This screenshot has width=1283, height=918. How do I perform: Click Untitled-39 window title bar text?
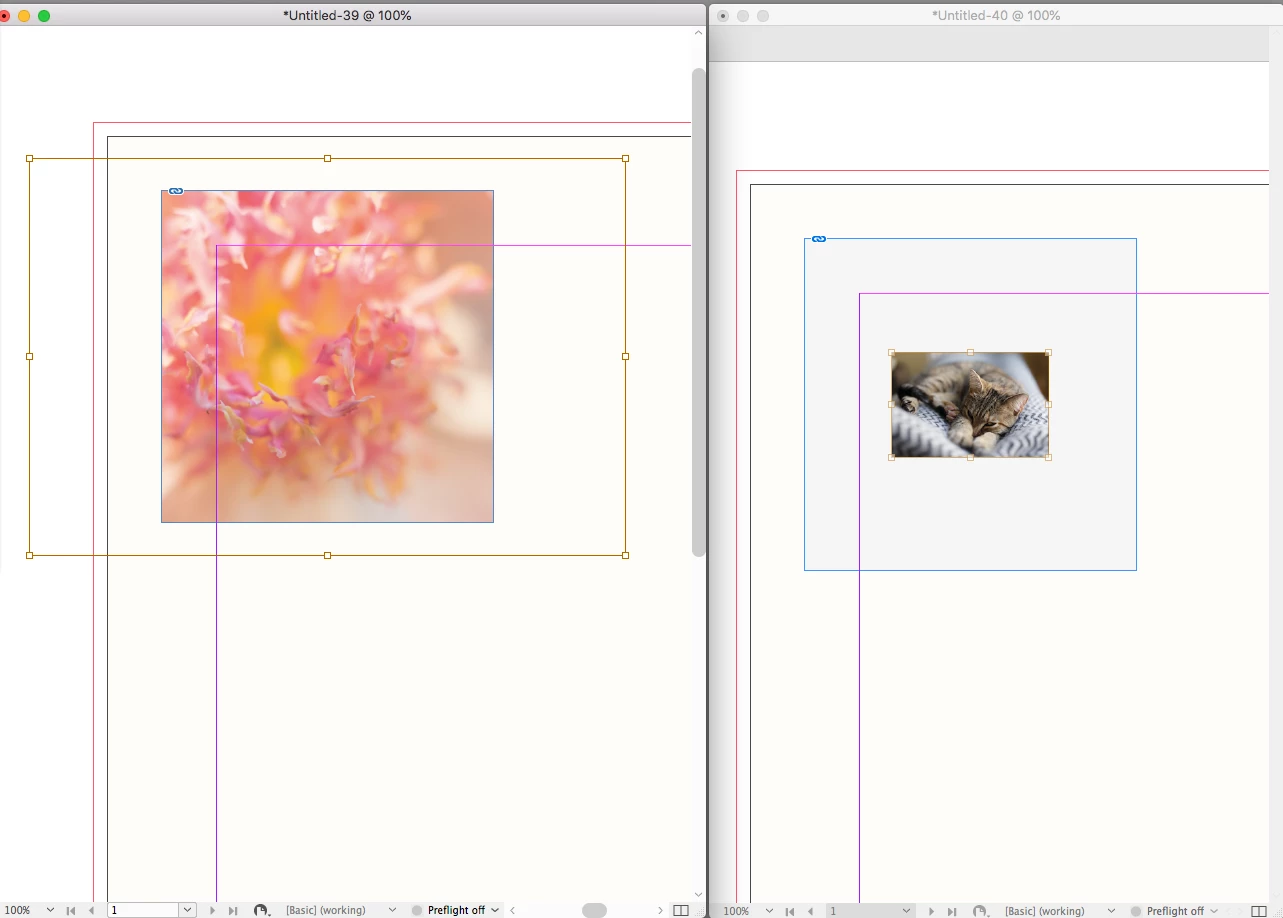[347, 15]
